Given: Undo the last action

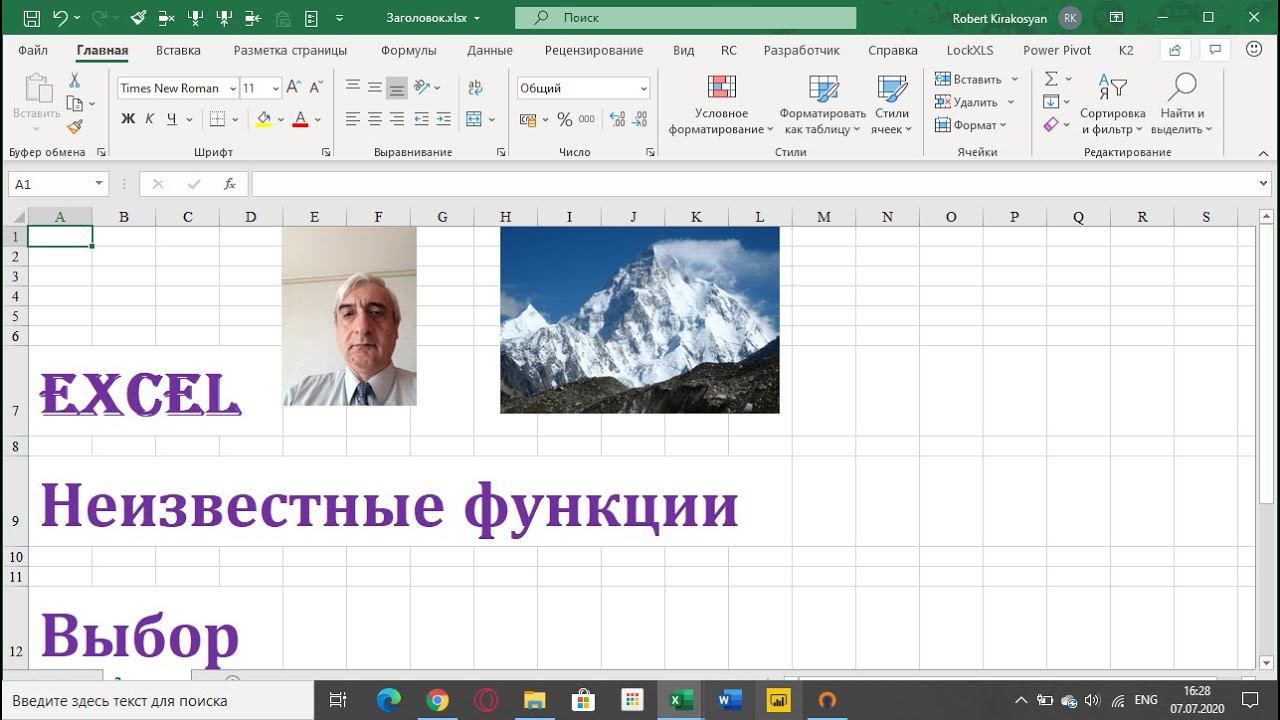Looking at the screenshot, I should (60, 18).
